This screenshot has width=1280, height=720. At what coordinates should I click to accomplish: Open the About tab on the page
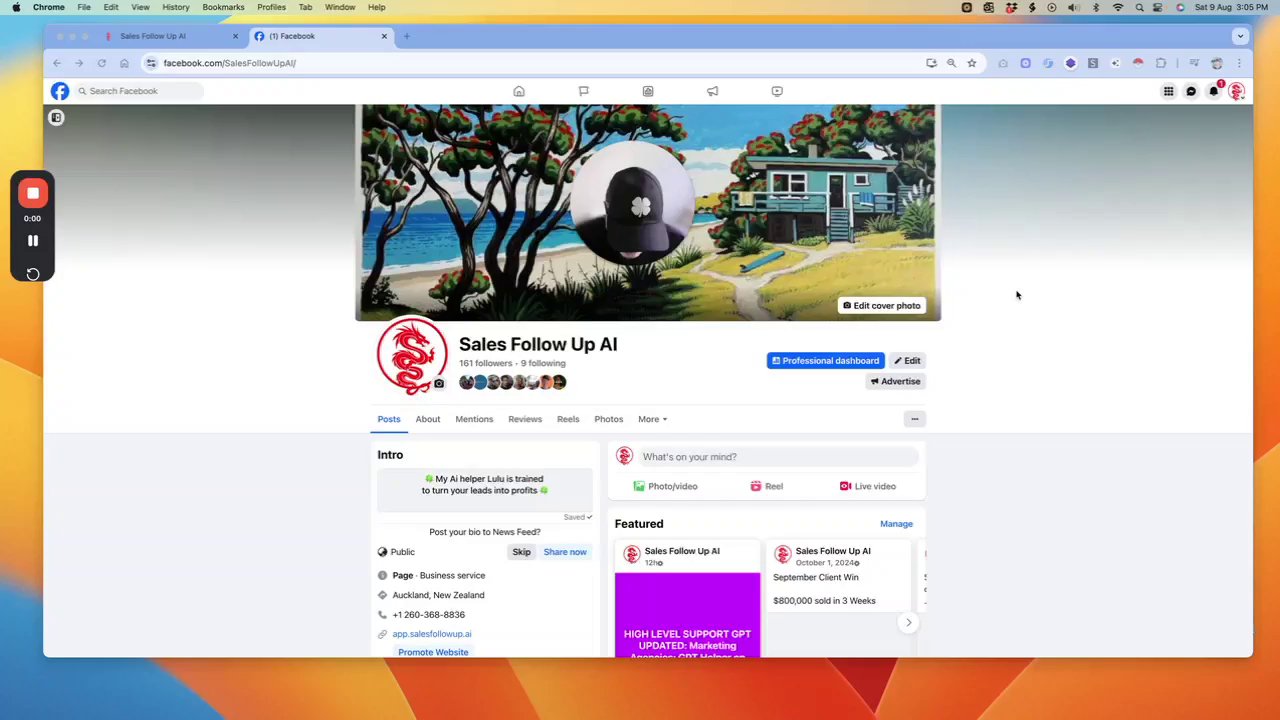coord(428,419)
